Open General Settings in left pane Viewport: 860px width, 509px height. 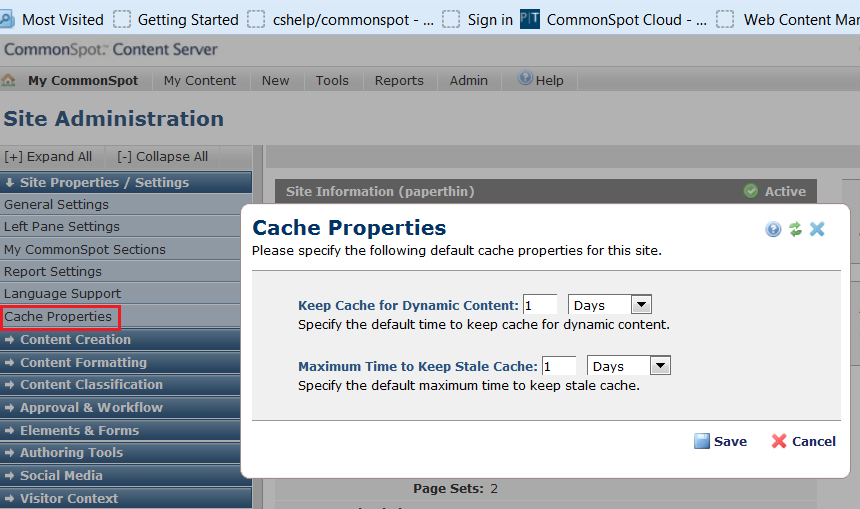[56, 205]
